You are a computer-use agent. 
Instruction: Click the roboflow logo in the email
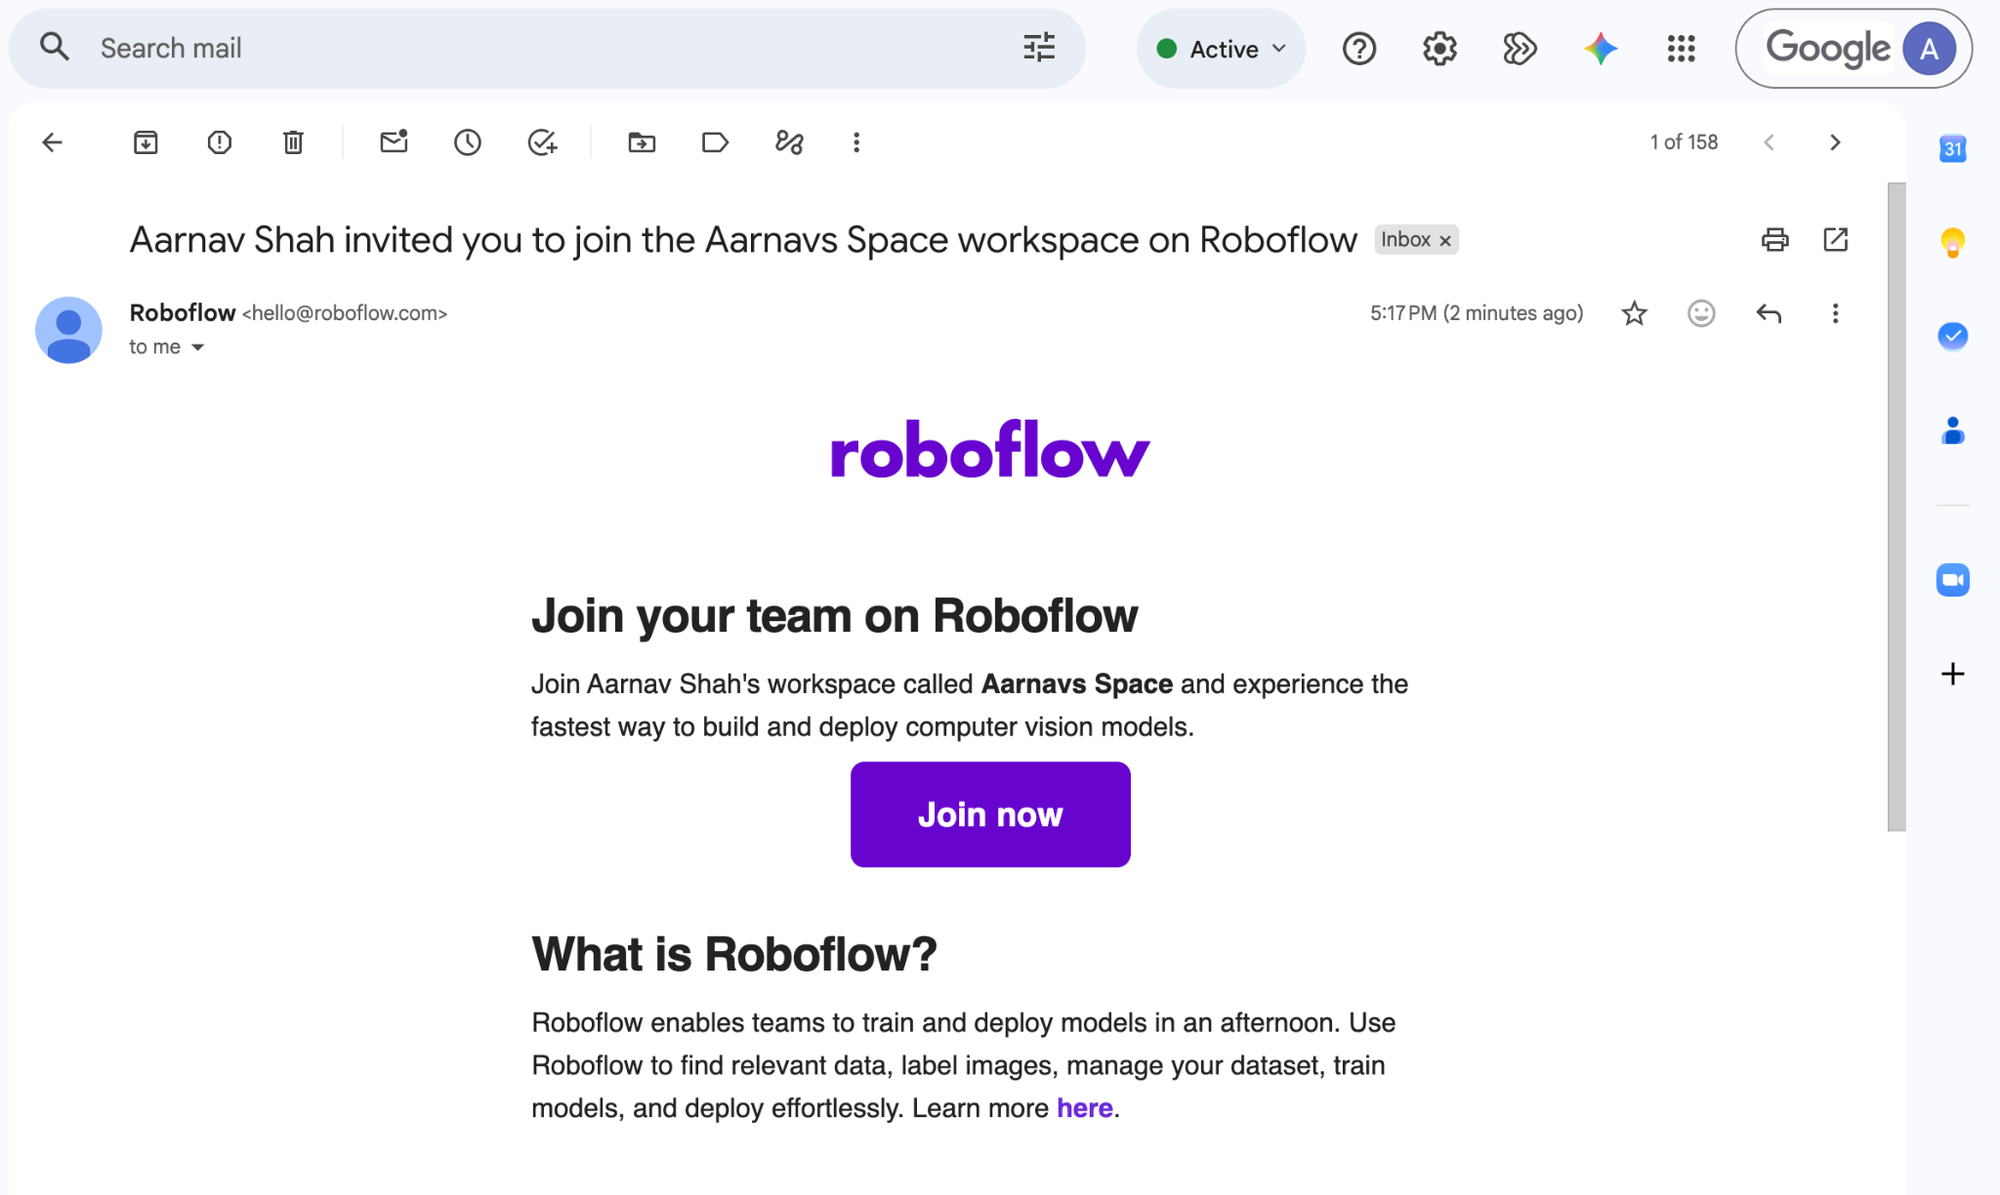[990, 449]
